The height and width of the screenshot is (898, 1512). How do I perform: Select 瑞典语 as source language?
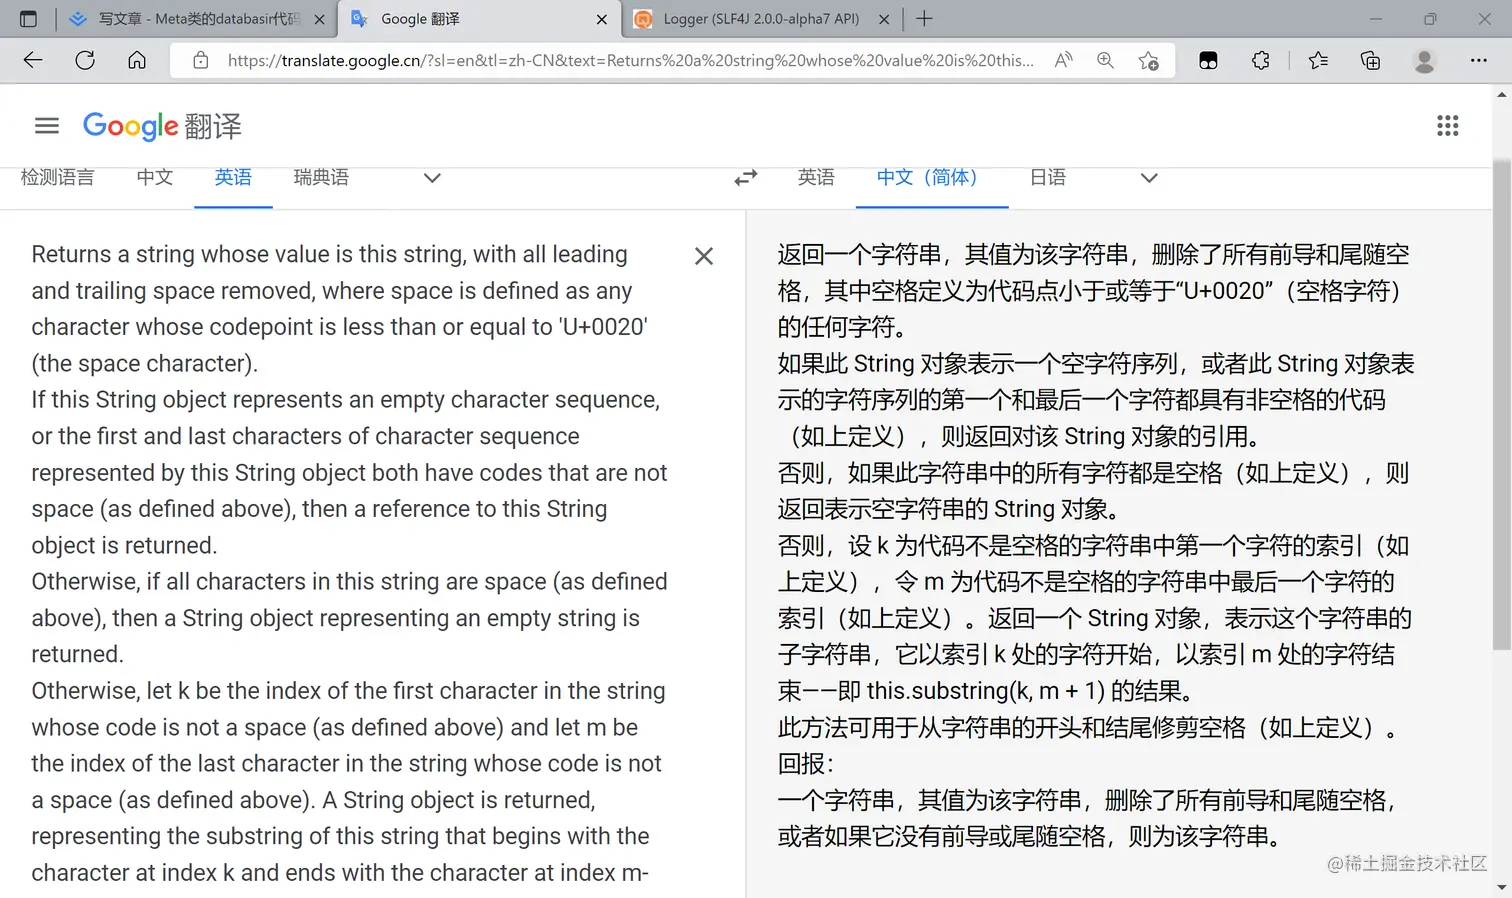(321, 178)
